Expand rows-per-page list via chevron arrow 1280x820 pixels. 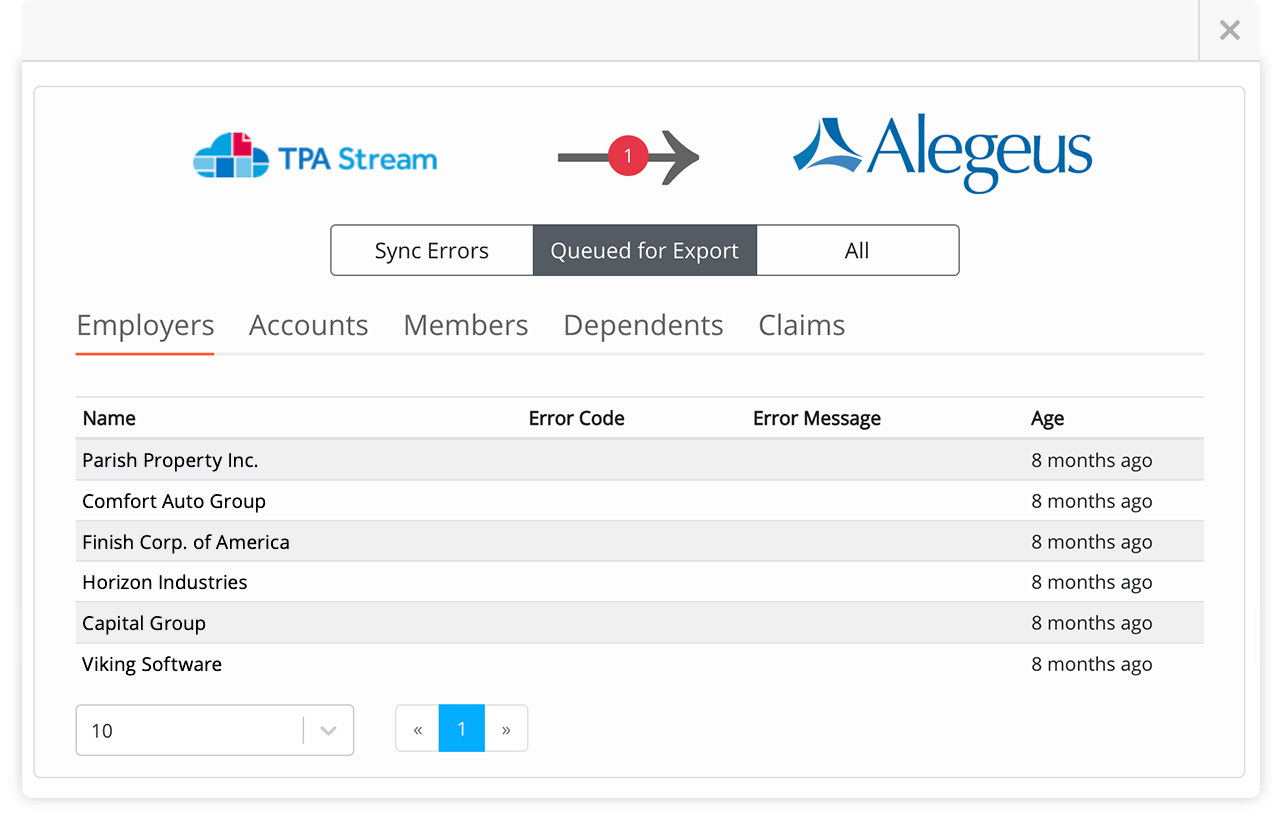pos(328,730)
